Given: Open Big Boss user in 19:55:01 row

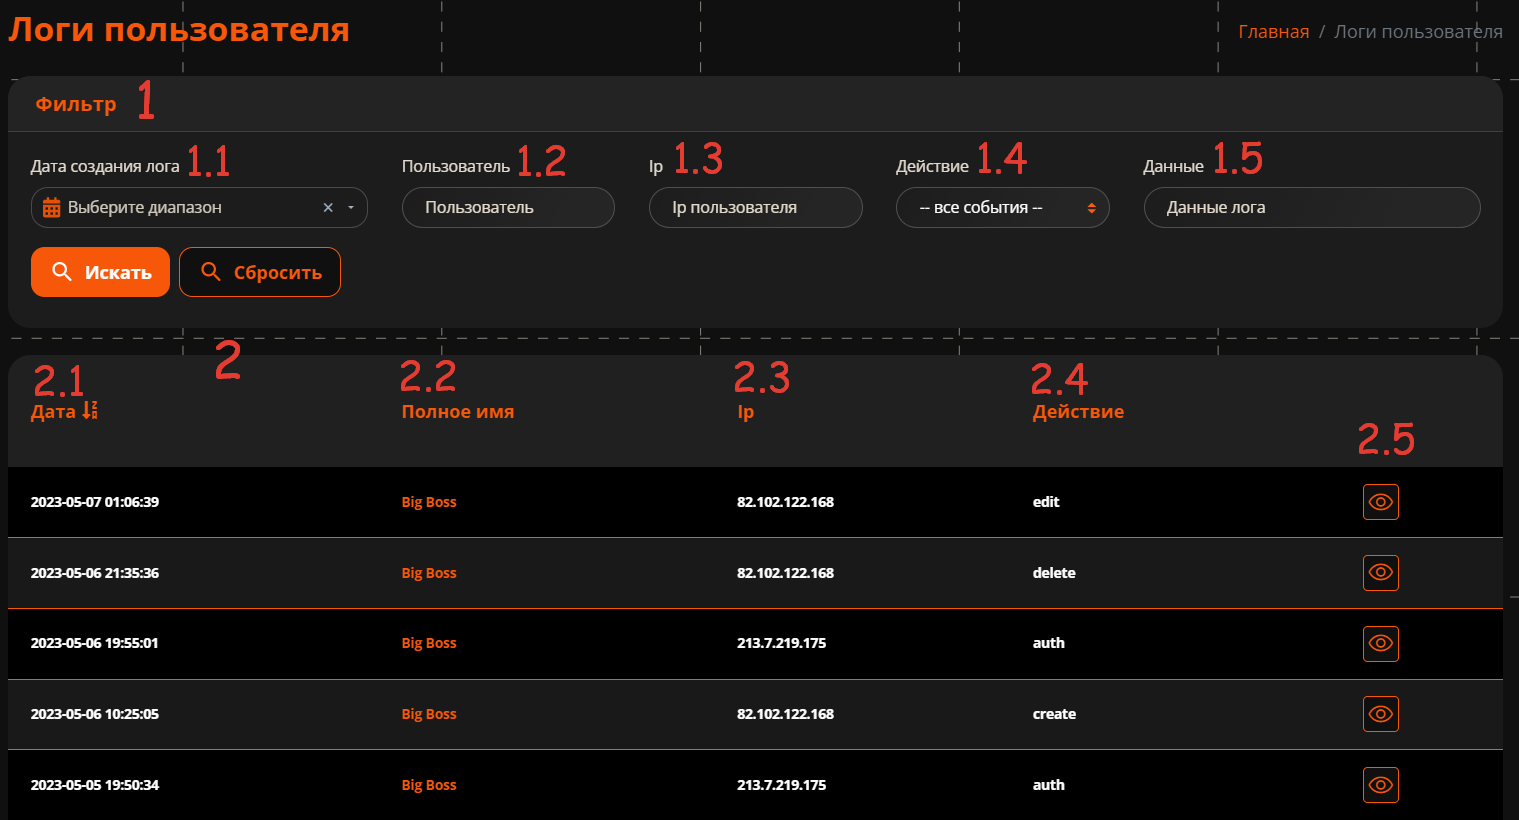Looking at the screenshot, I should pos(429,643).
